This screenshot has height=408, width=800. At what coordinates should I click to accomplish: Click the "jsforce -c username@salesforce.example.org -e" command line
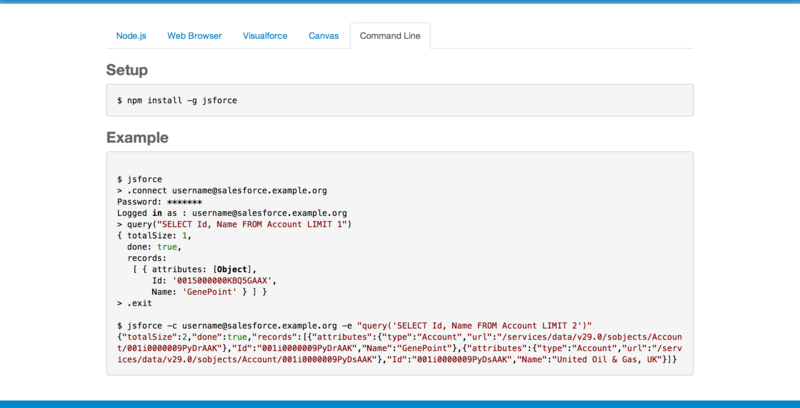[354, 325]
